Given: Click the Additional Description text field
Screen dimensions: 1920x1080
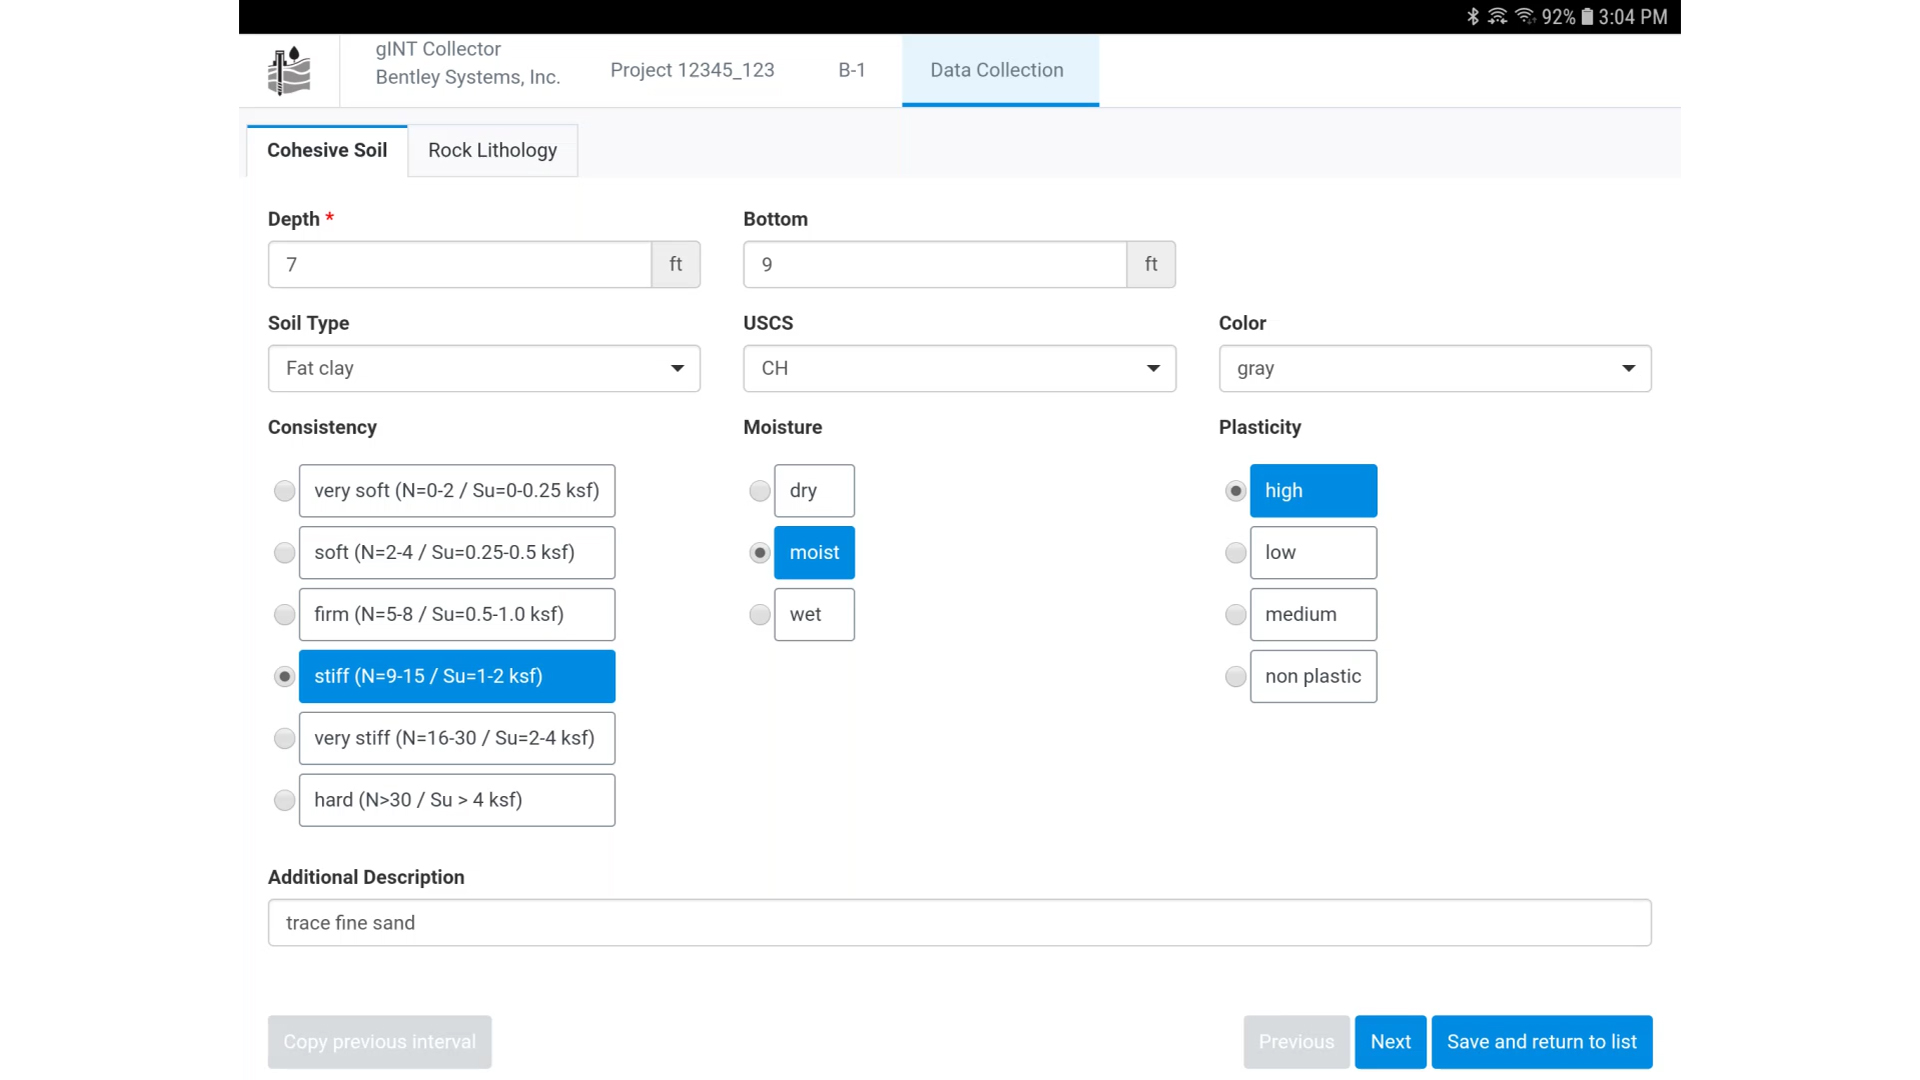Looking at the screenshot, I should (959, 922).
